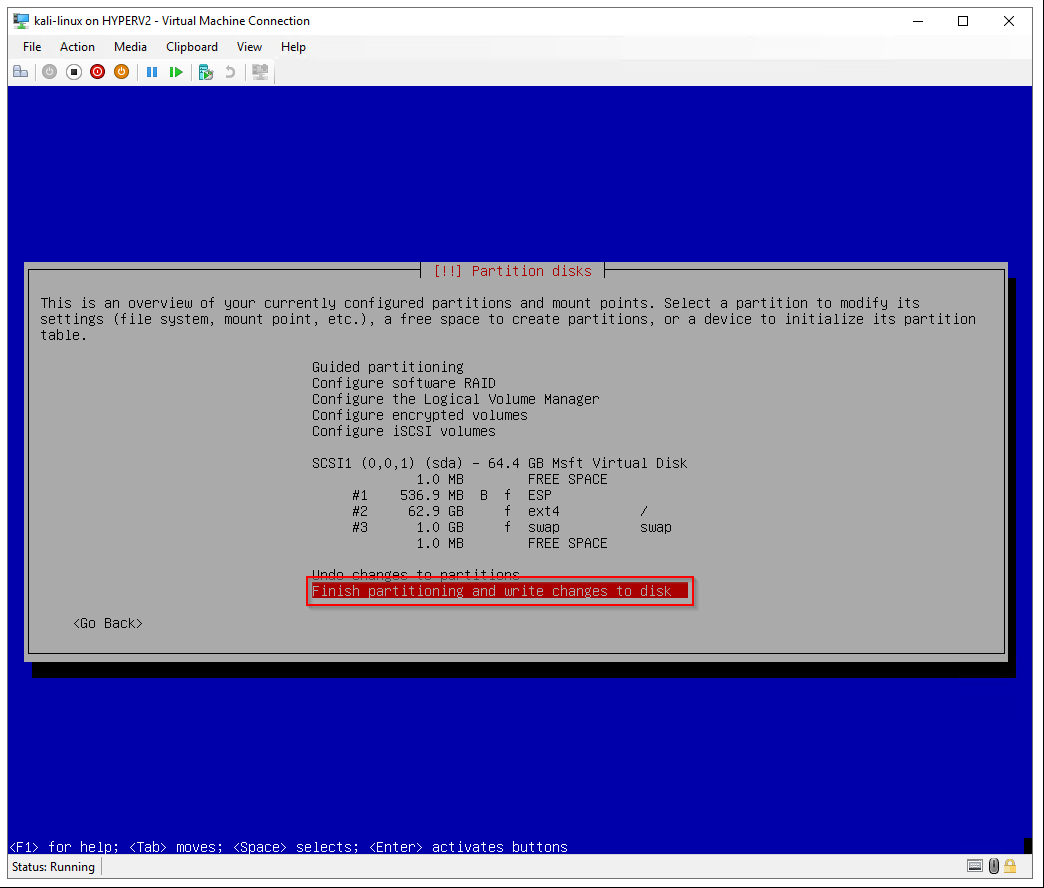
Task: Choose Undo changes to partitions
Action: [415, 574]
